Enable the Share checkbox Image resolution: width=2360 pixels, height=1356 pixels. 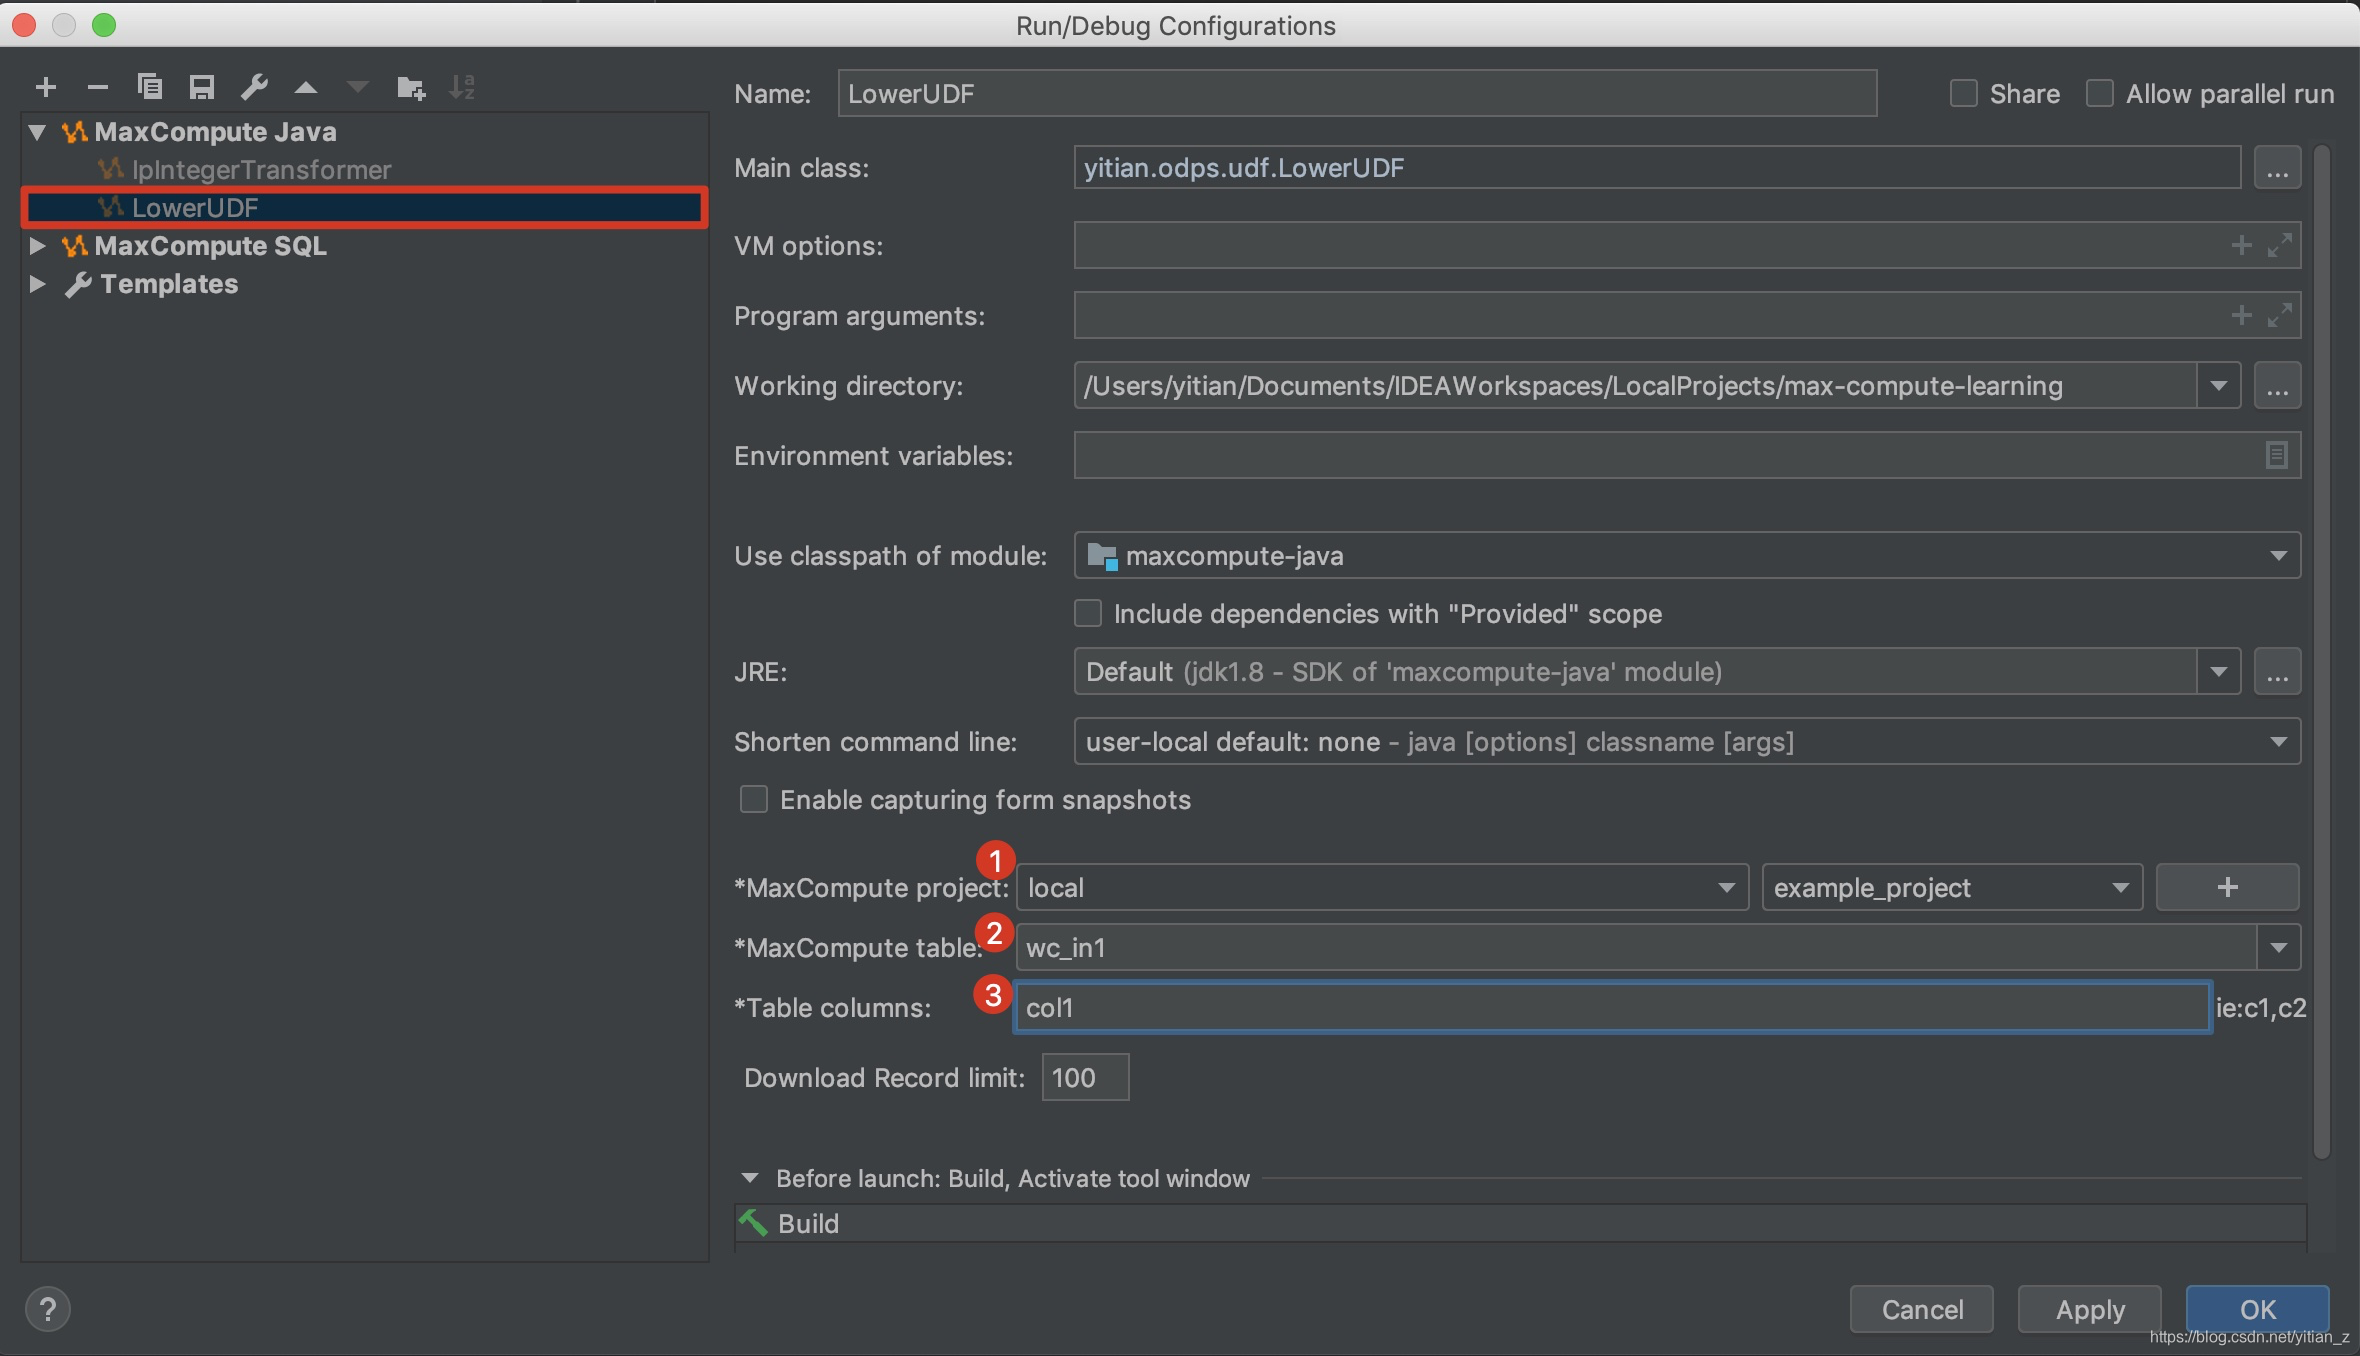tap(1964, 94)
